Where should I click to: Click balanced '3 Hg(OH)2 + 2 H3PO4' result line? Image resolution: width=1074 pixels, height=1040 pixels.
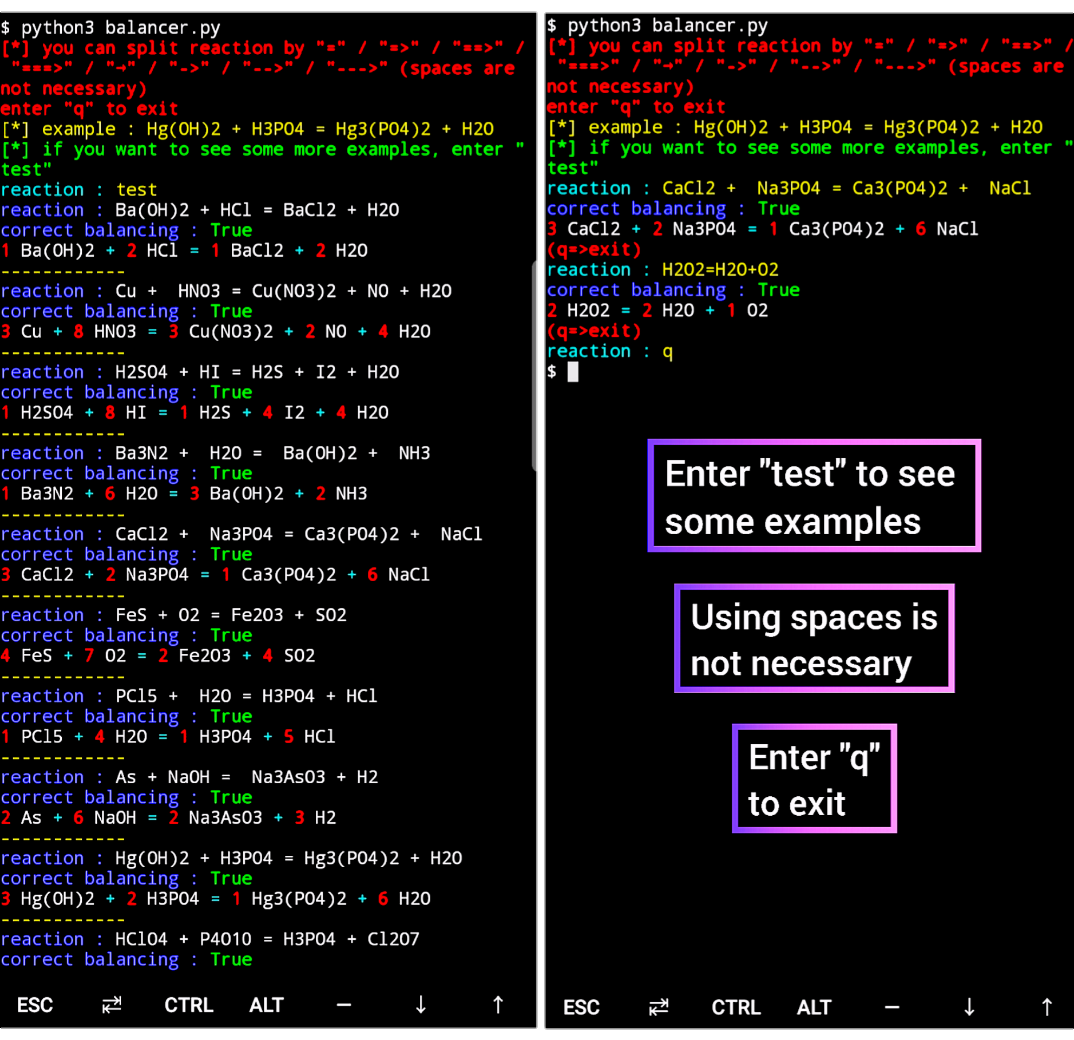pyautogui.click(x=216, y=898)
